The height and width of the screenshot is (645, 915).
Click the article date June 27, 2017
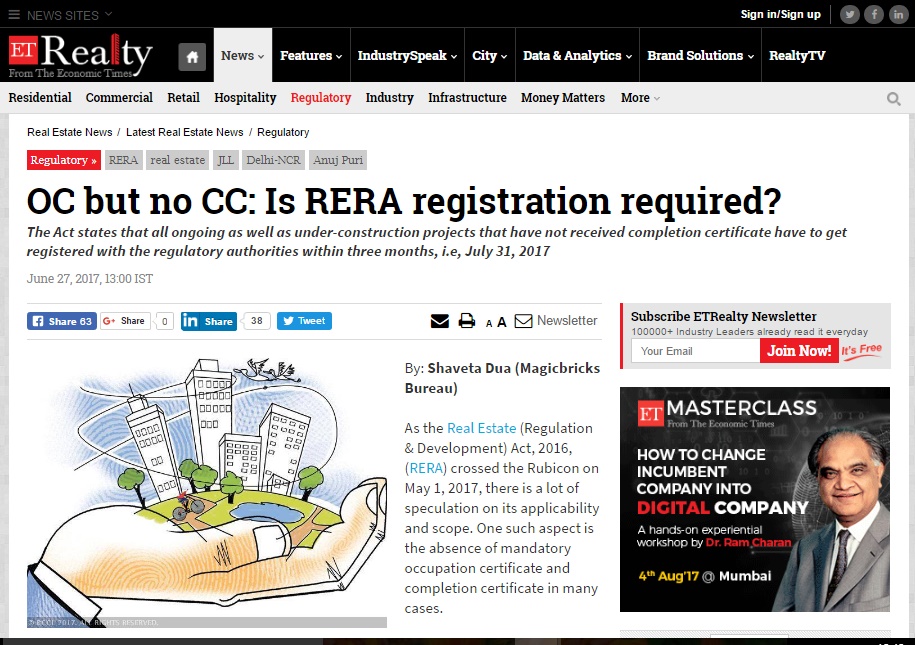pyautogui.click(x=90, y=279)
